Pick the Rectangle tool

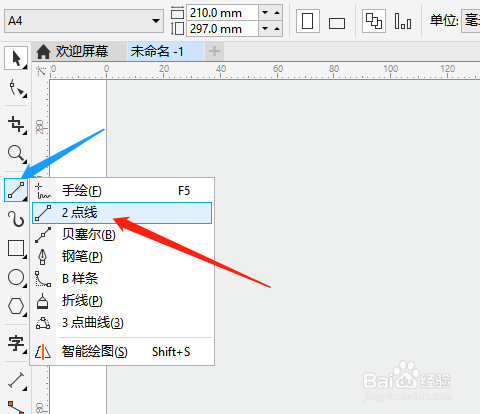tap(16, 248)
